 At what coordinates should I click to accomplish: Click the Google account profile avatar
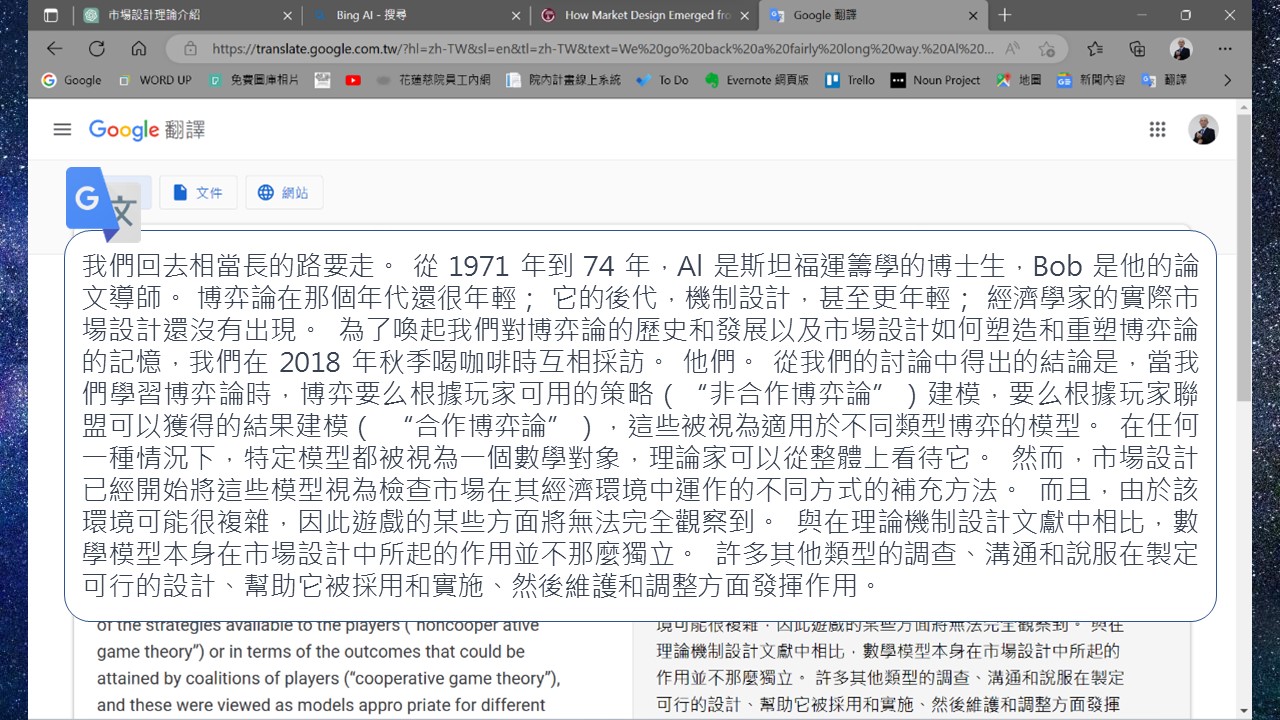tap(1203, 129)
